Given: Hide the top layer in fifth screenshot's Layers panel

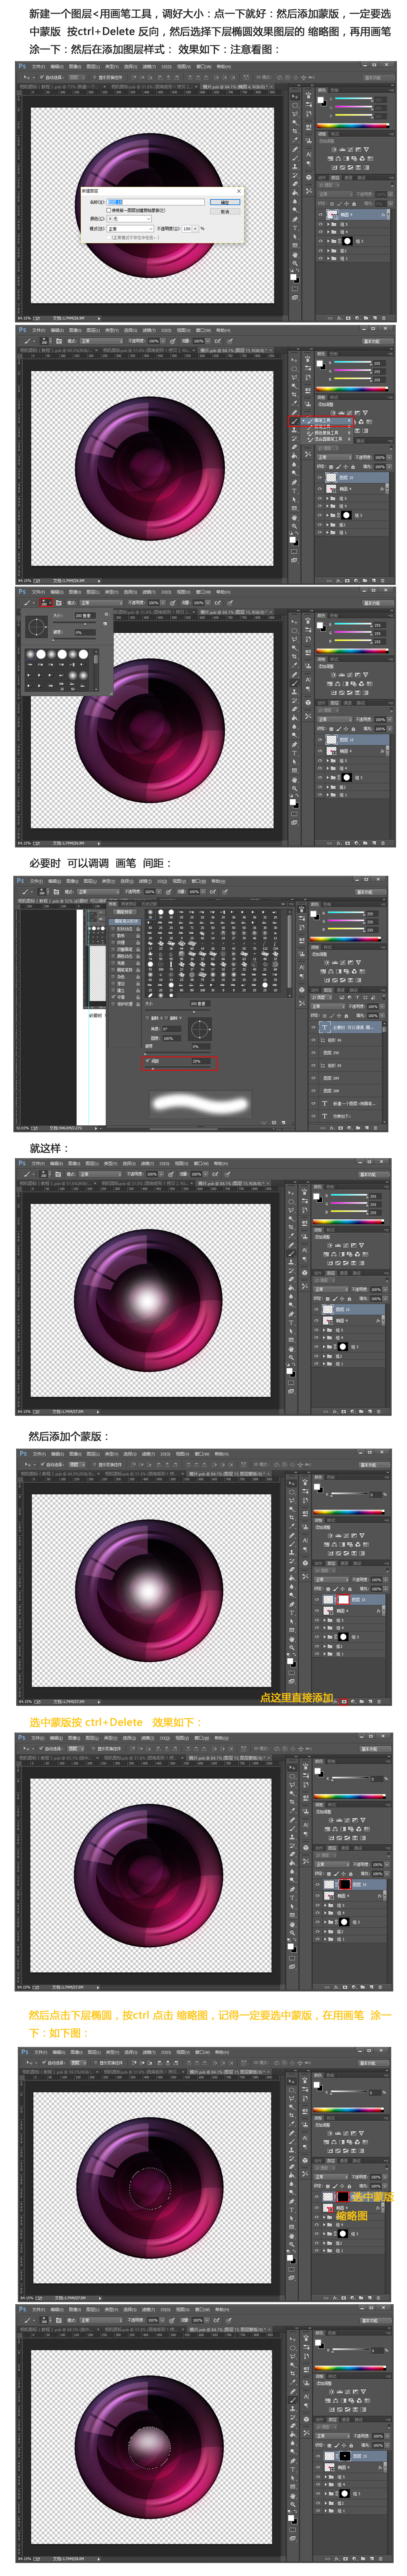Looking at the screenshot, I should tap(317, 1309).
